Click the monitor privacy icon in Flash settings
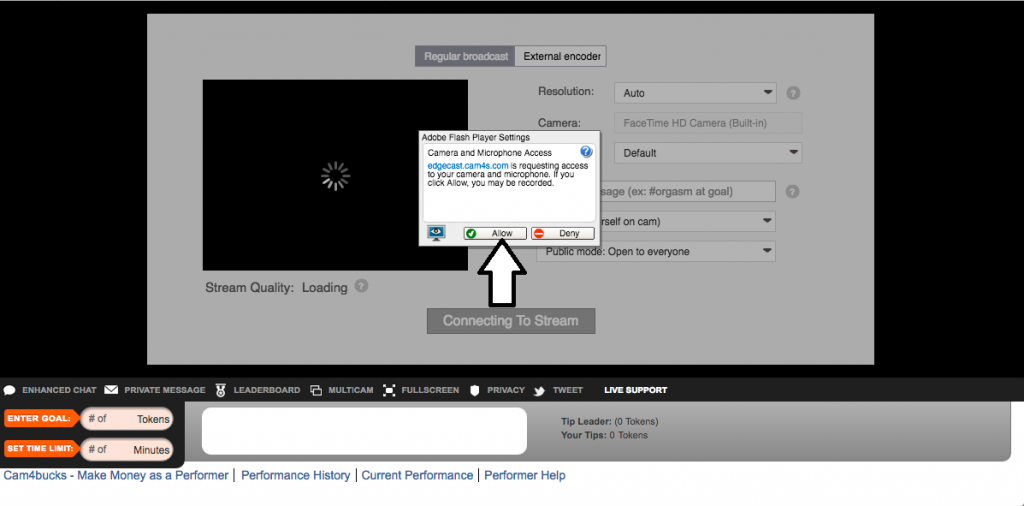The width and height of the screenshot is (1024, 506). click(437, 233)
